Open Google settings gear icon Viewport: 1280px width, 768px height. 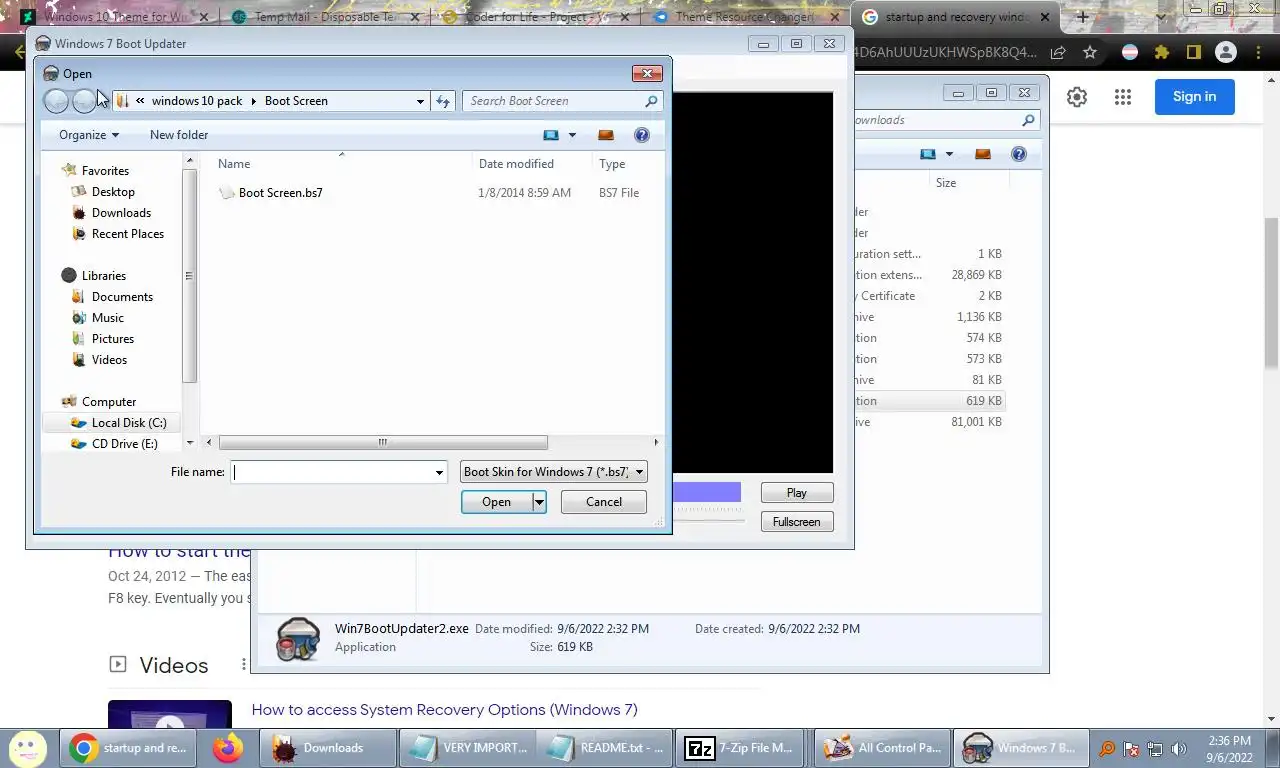pyautogui.click(x=1077, y=97)
